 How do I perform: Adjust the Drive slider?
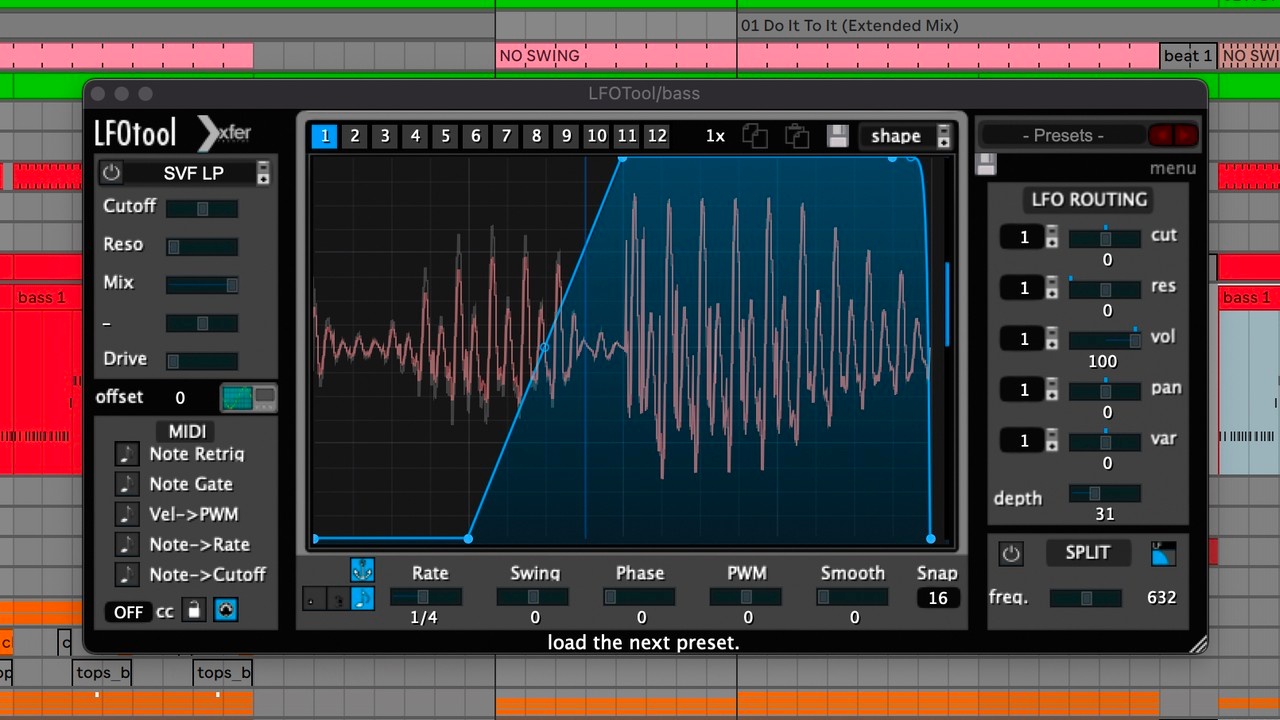(x=202, y=361)
